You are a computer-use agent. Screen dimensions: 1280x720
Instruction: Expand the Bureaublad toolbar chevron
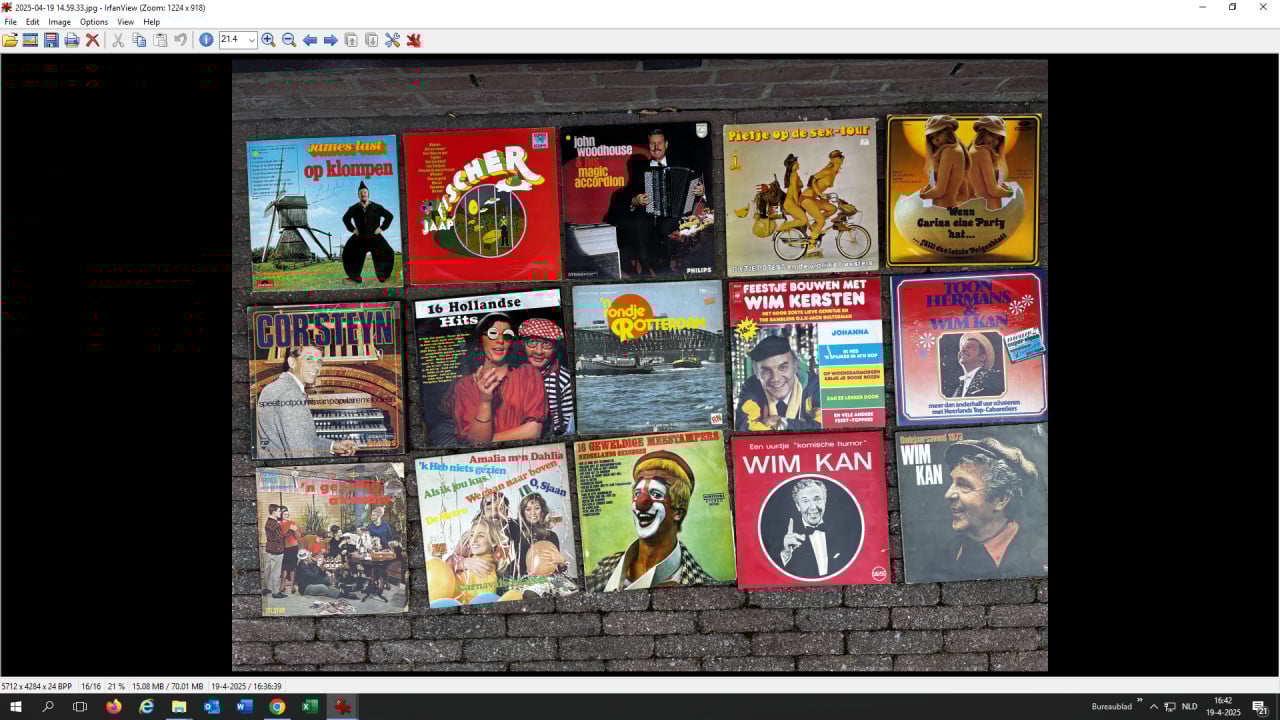1139,701
